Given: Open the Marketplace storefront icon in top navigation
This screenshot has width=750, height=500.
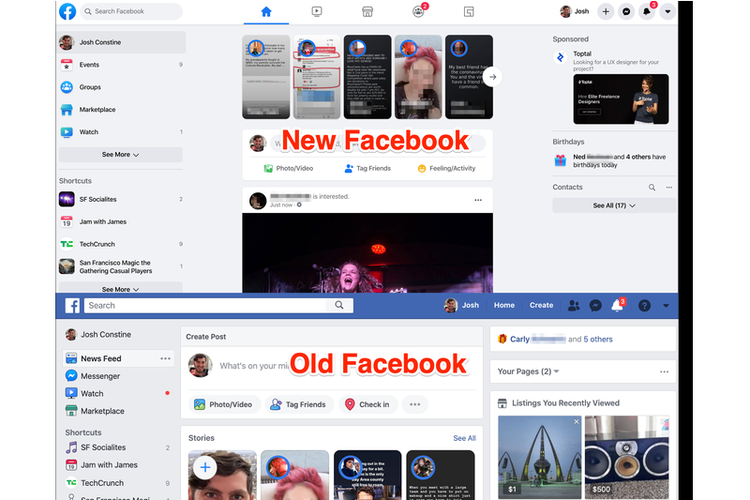Looking at the screenshot, I should pos(367,12).
